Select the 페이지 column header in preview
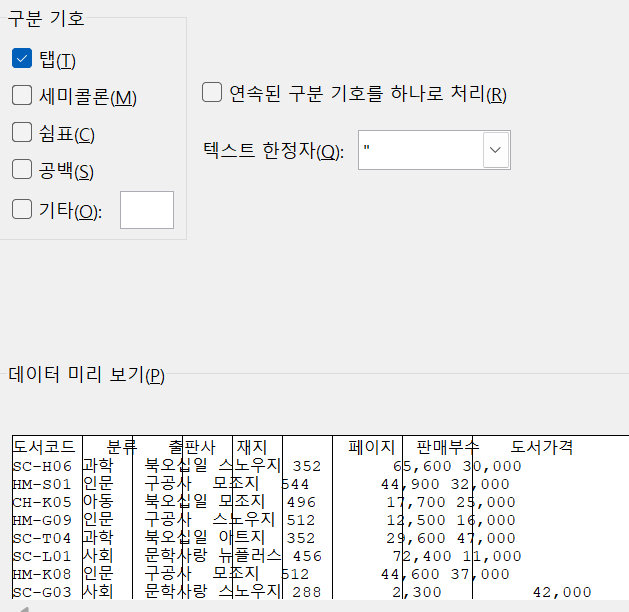629x612 pixels. coord(371,447)
